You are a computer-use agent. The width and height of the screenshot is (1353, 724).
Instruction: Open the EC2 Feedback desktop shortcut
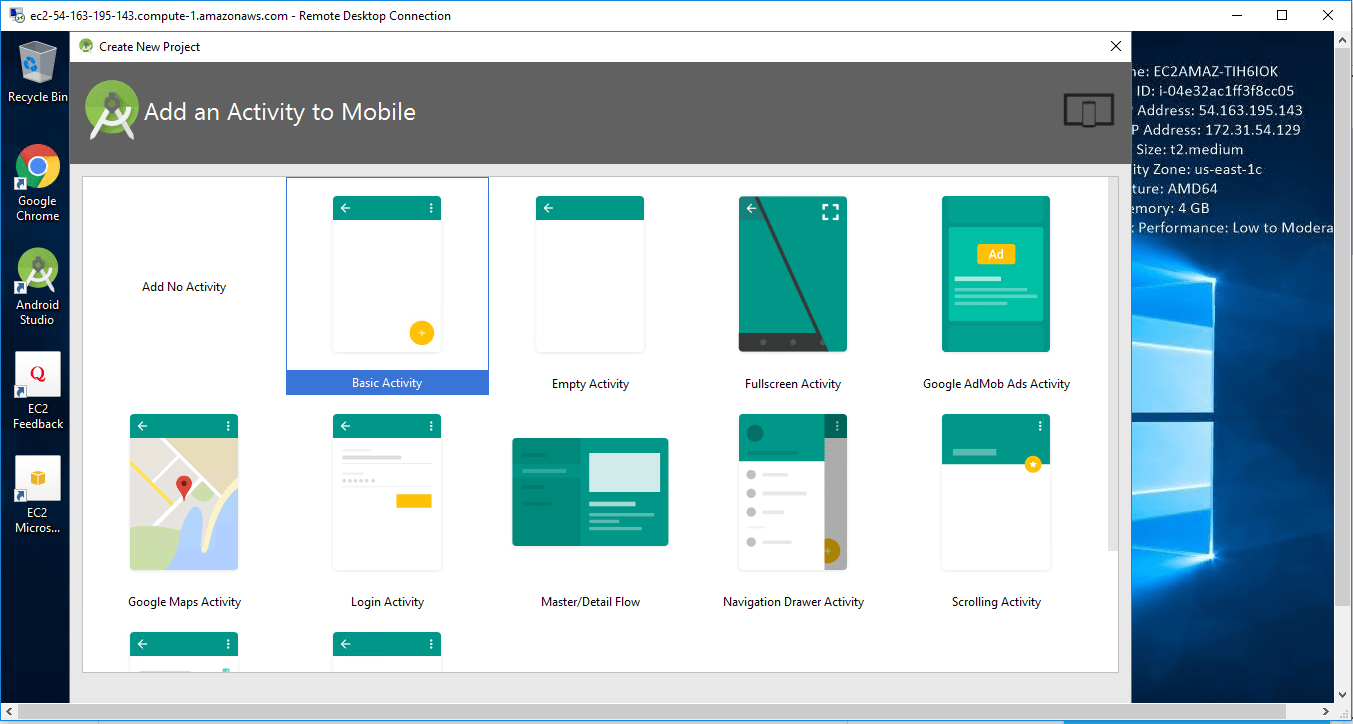point(38,390)
